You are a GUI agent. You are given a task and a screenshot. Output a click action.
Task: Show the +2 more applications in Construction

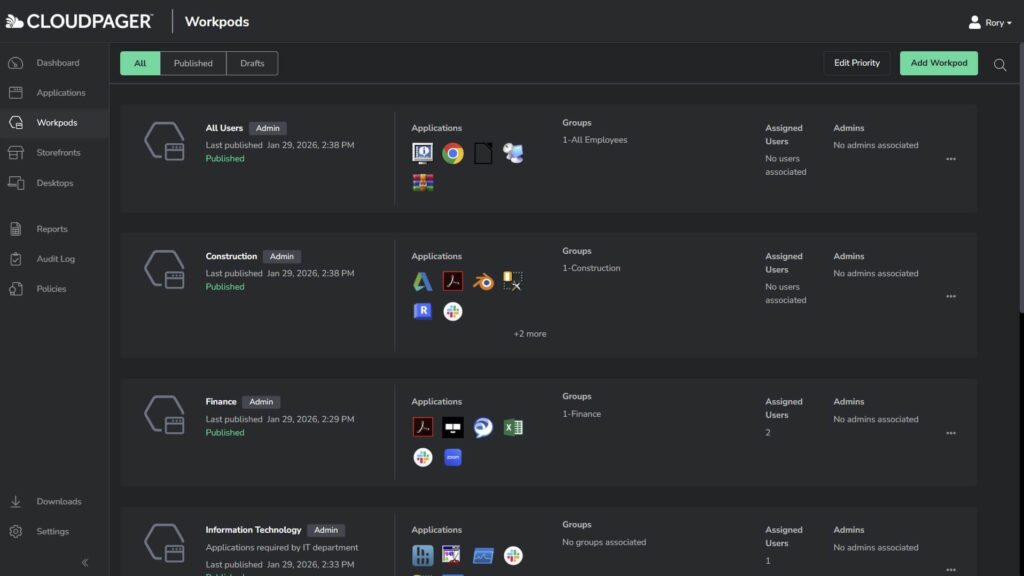click(x=530, y=334)
